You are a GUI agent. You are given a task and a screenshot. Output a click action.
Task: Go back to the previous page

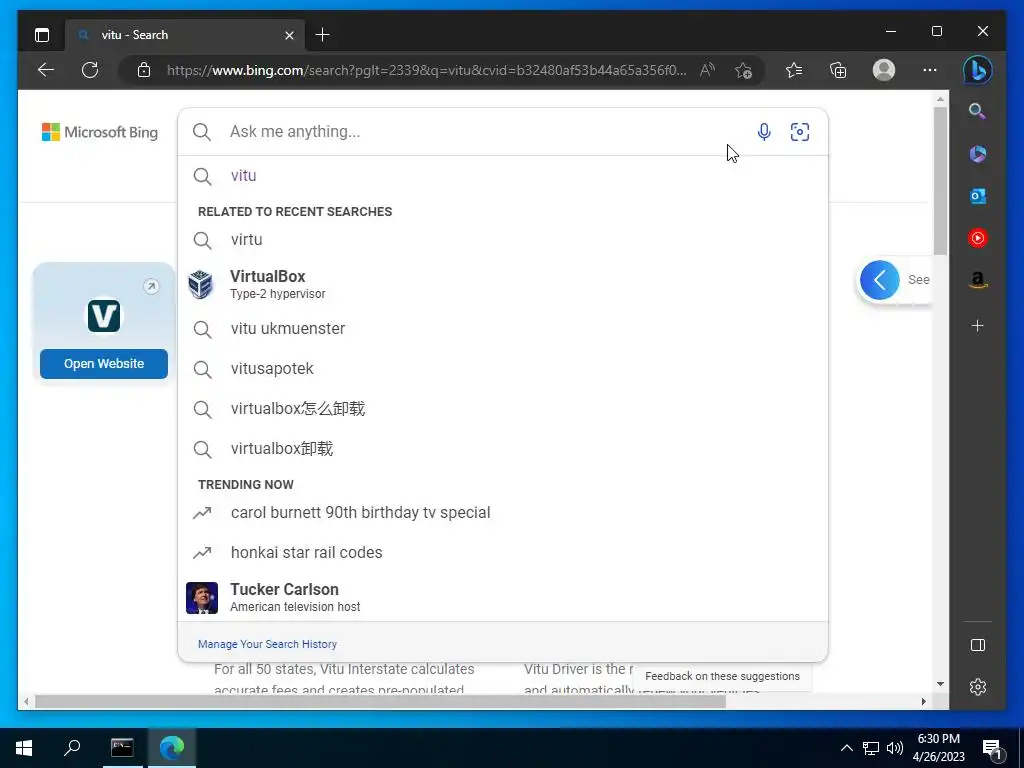coord(46,70)
